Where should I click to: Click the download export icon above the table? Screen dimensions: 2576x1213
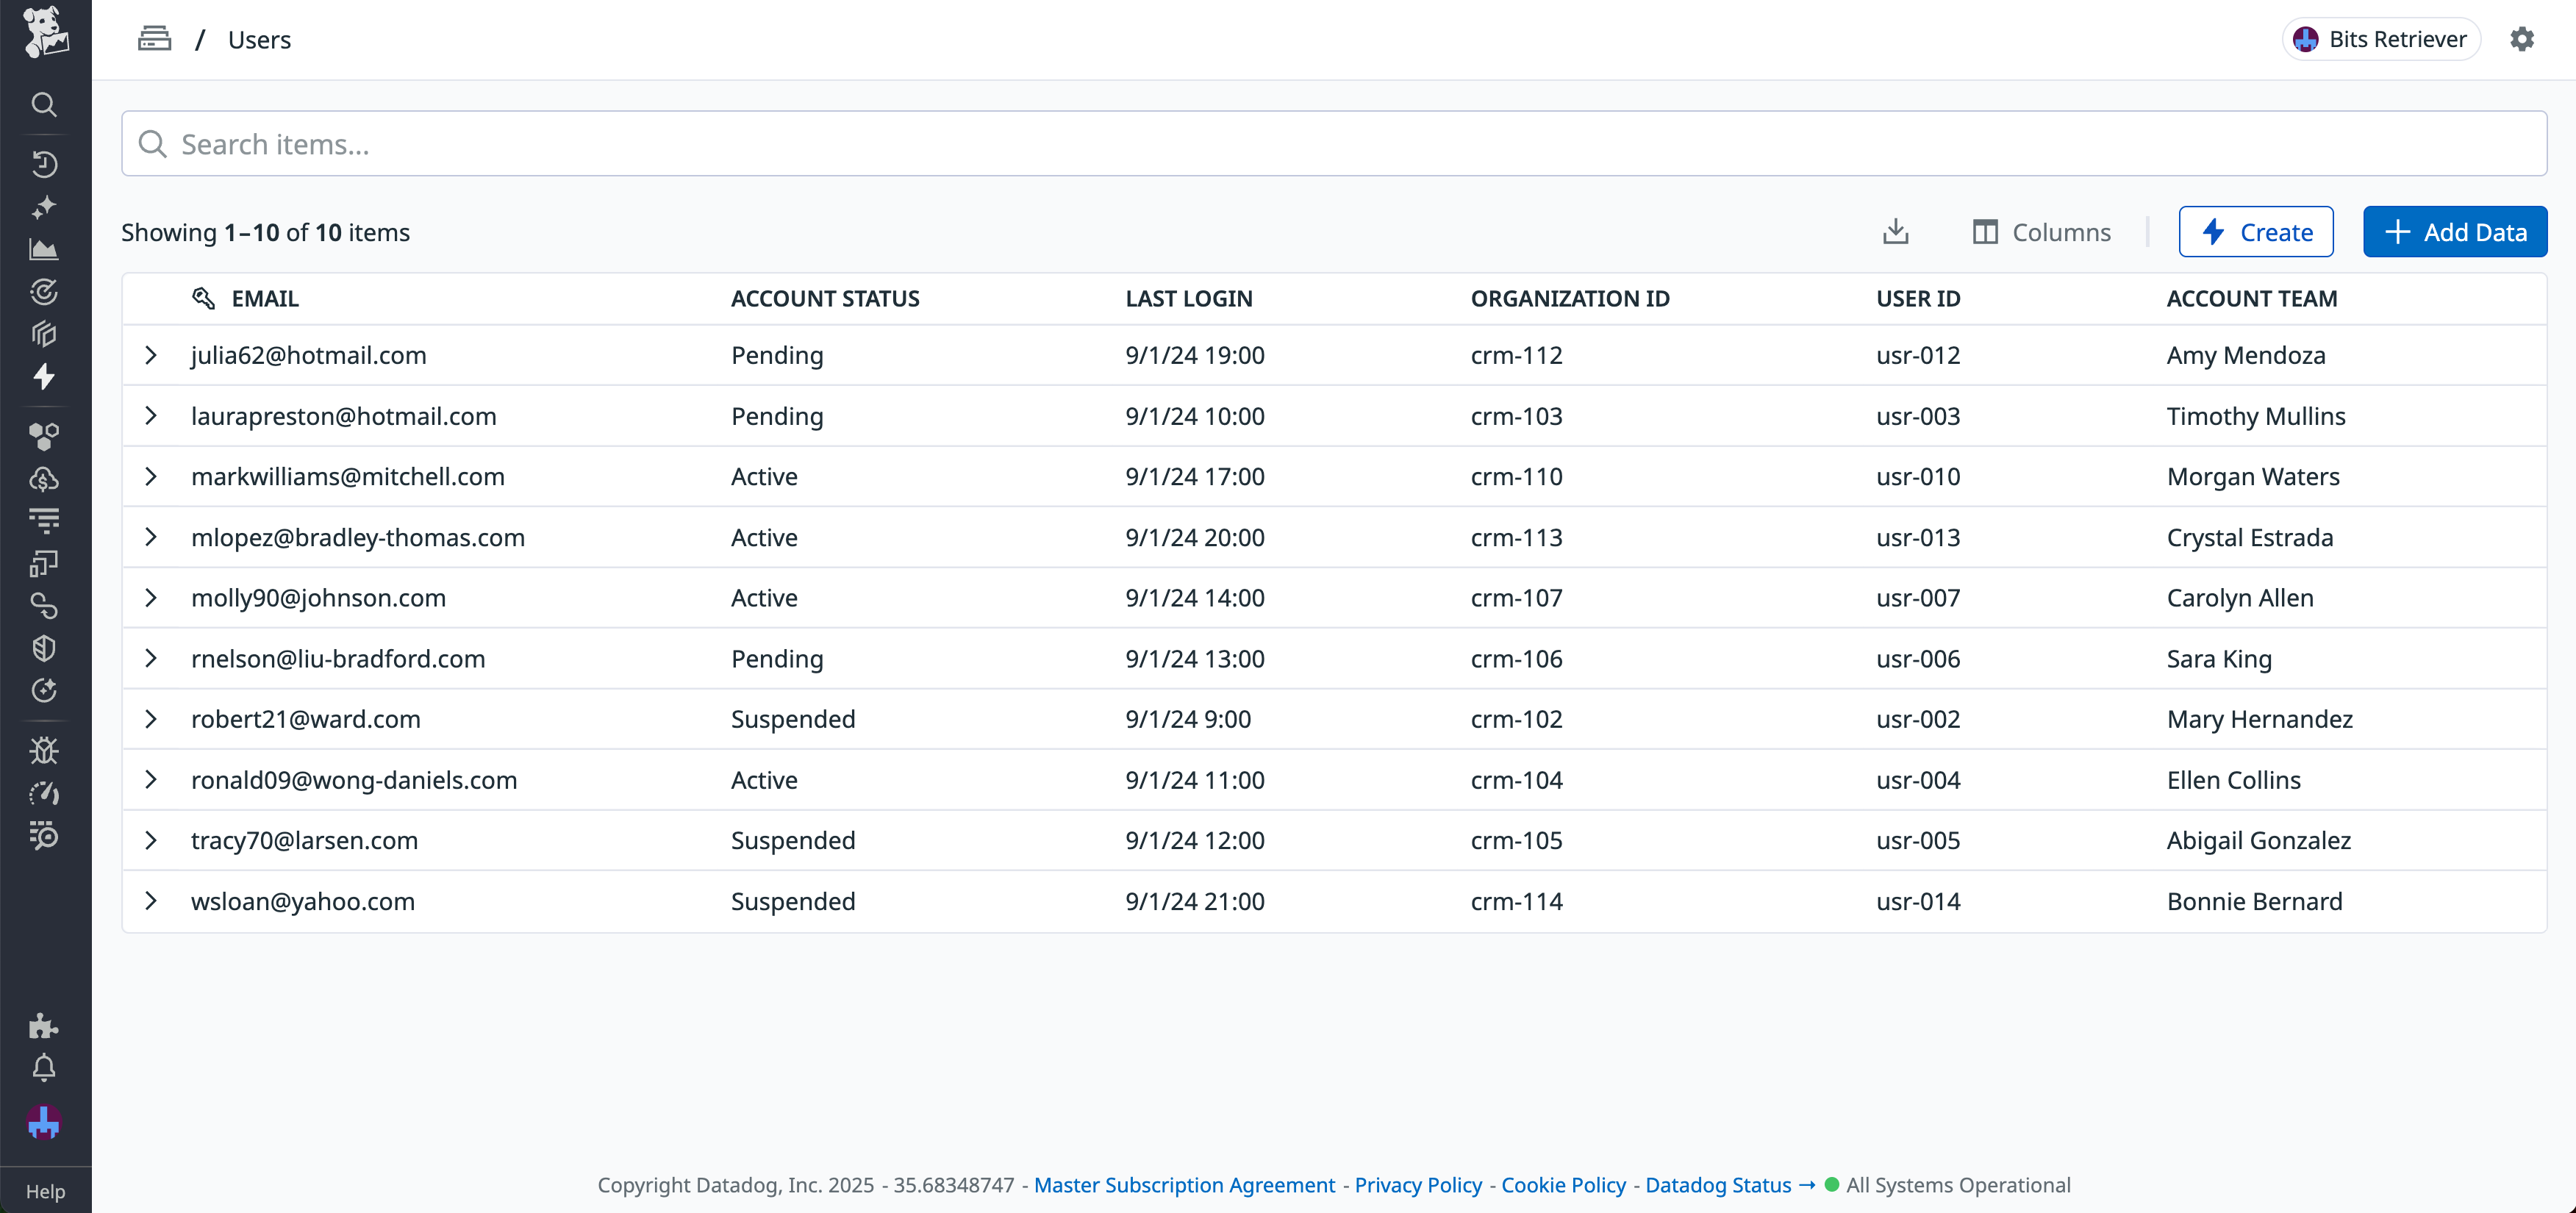[x=1896, y=231]
